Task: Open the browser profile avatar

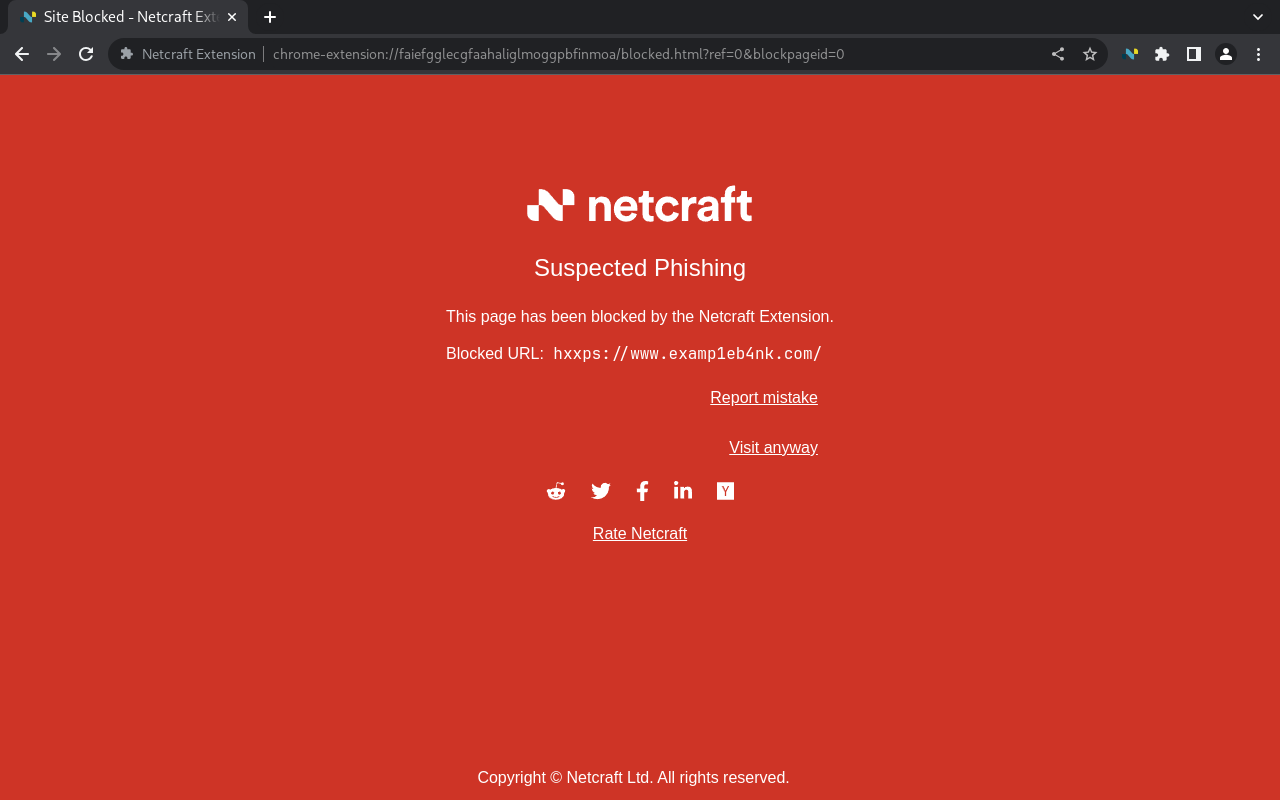Action: (1225, 53)
